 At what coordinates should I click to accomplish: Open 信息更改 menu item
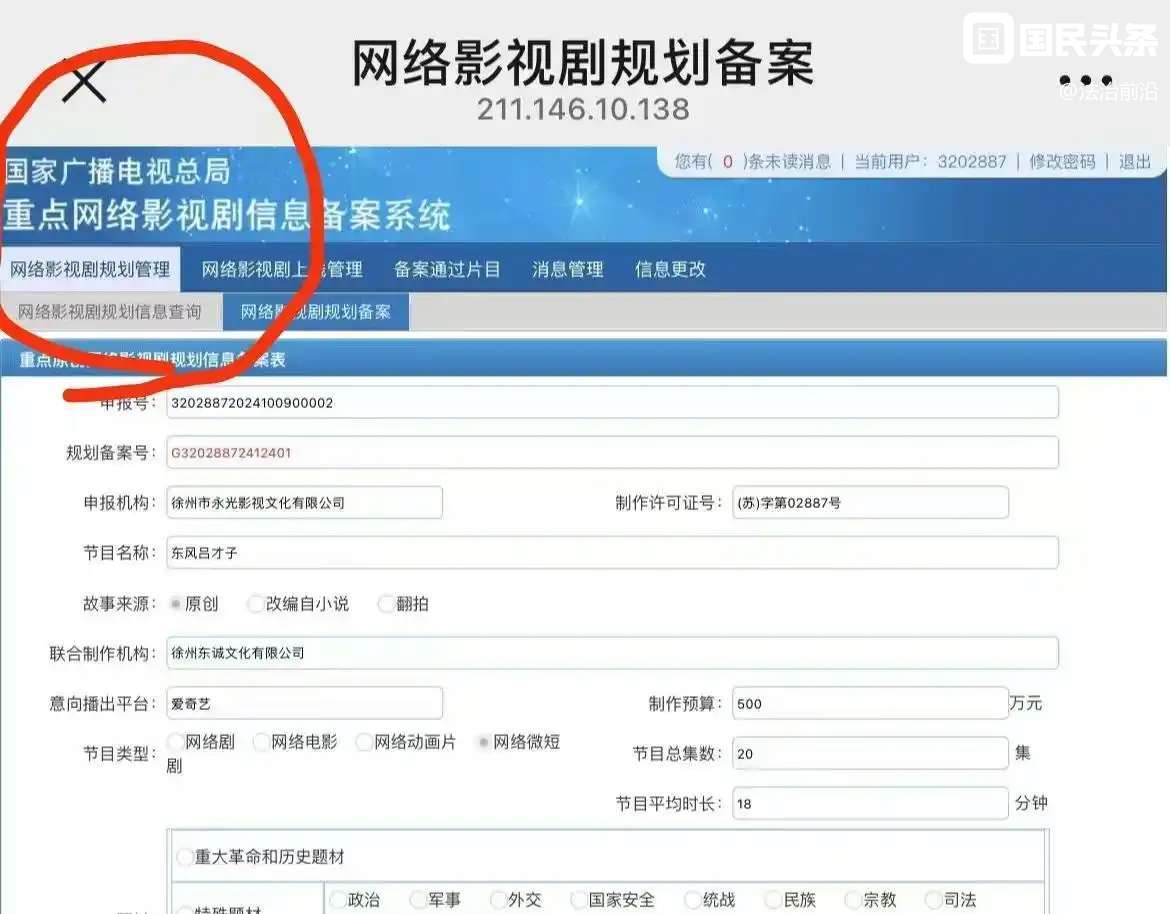(x=670, y=270)
